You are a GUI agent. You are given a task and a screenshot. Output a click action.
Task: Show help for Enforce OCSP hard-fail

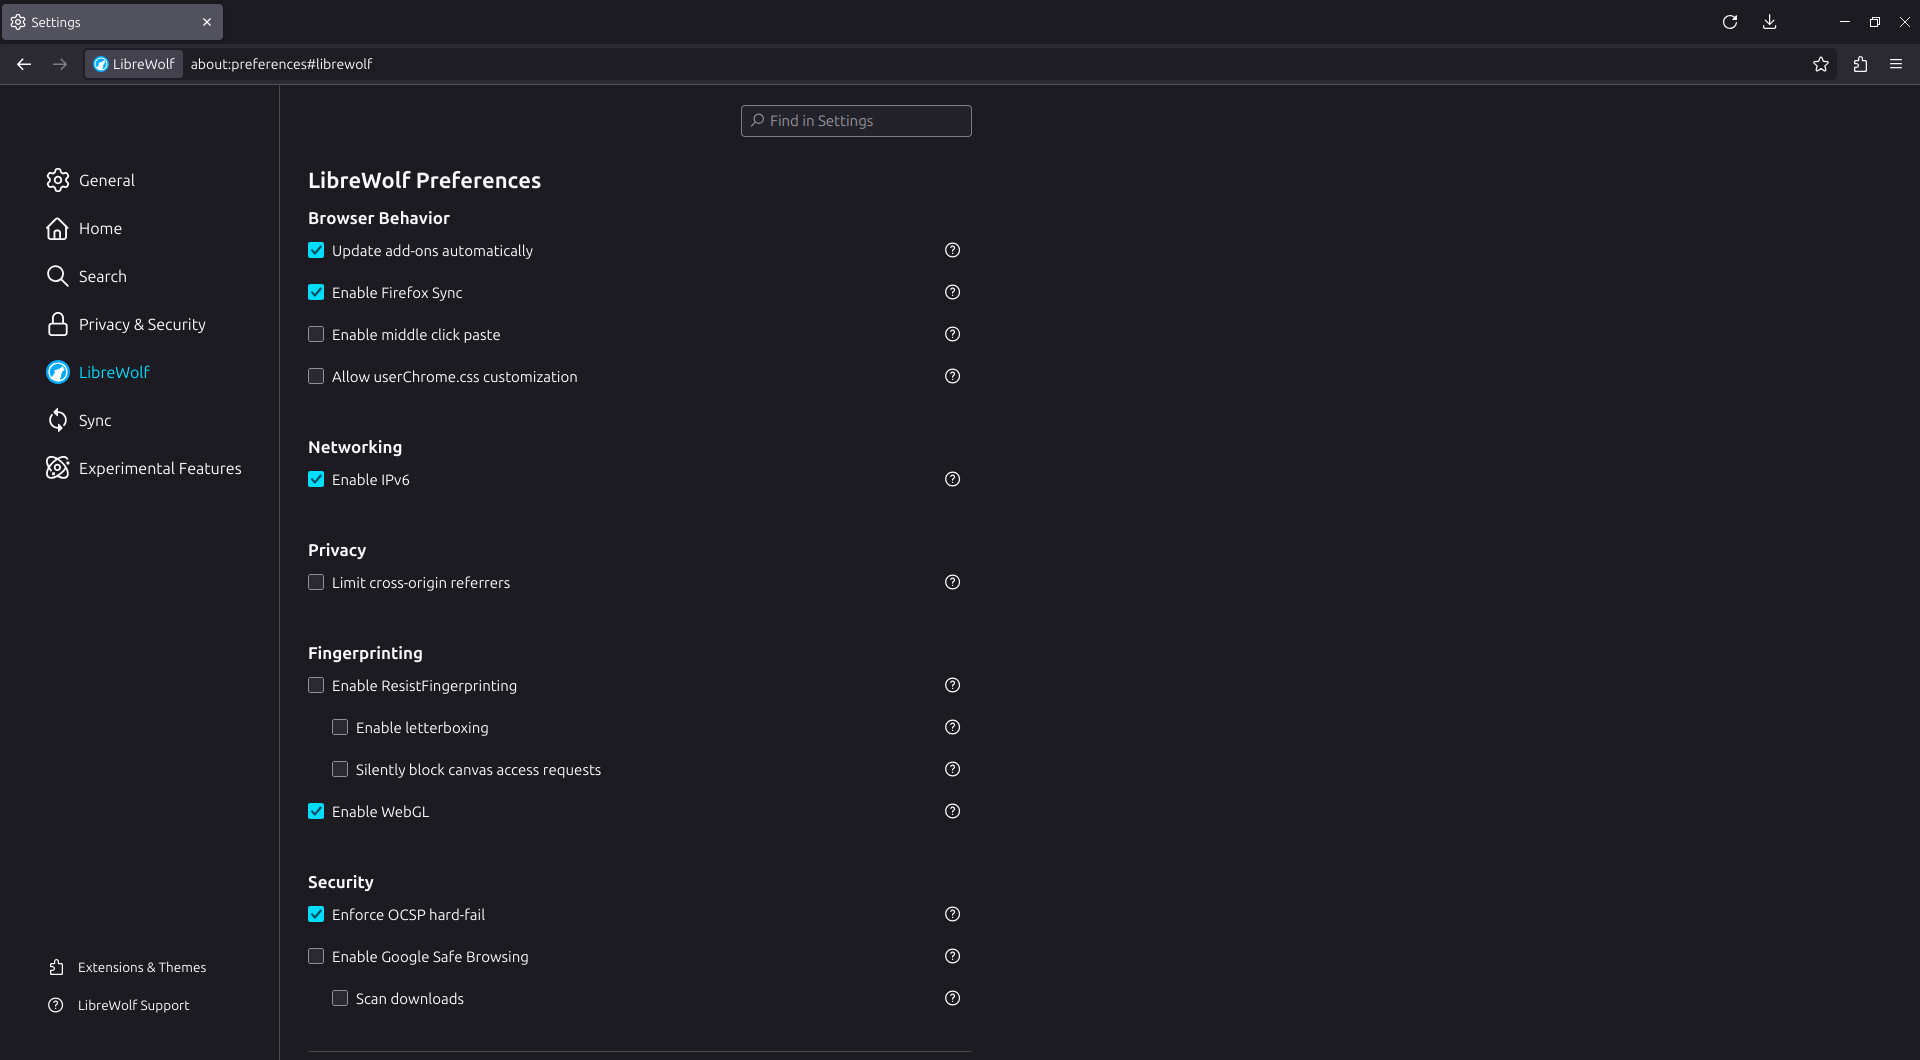pyautogui.click(x=953, y=914)
